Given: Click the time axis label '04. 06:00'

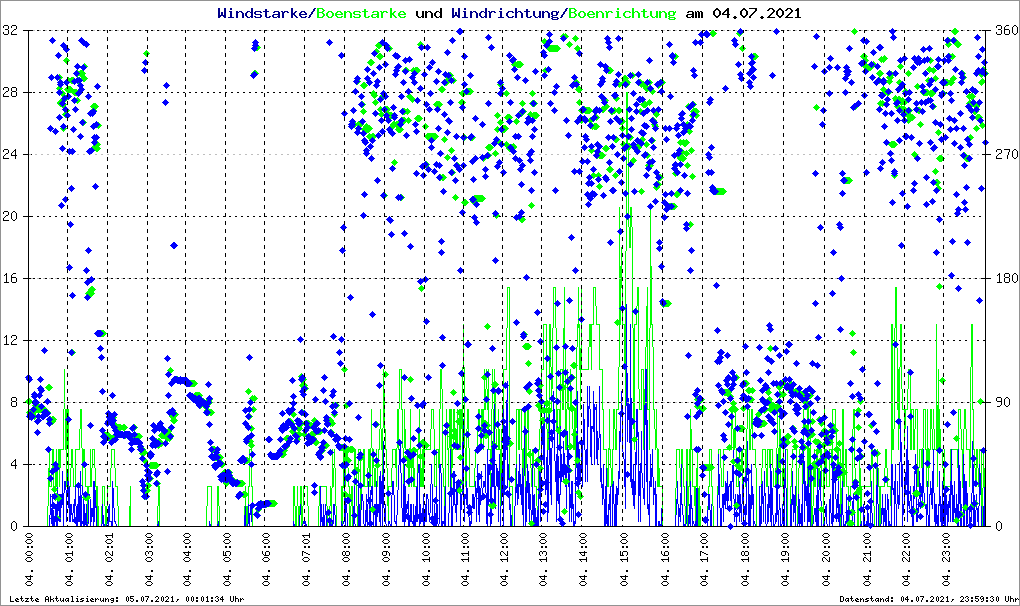Looking at the screenshot, I should (x=265, y=559).
